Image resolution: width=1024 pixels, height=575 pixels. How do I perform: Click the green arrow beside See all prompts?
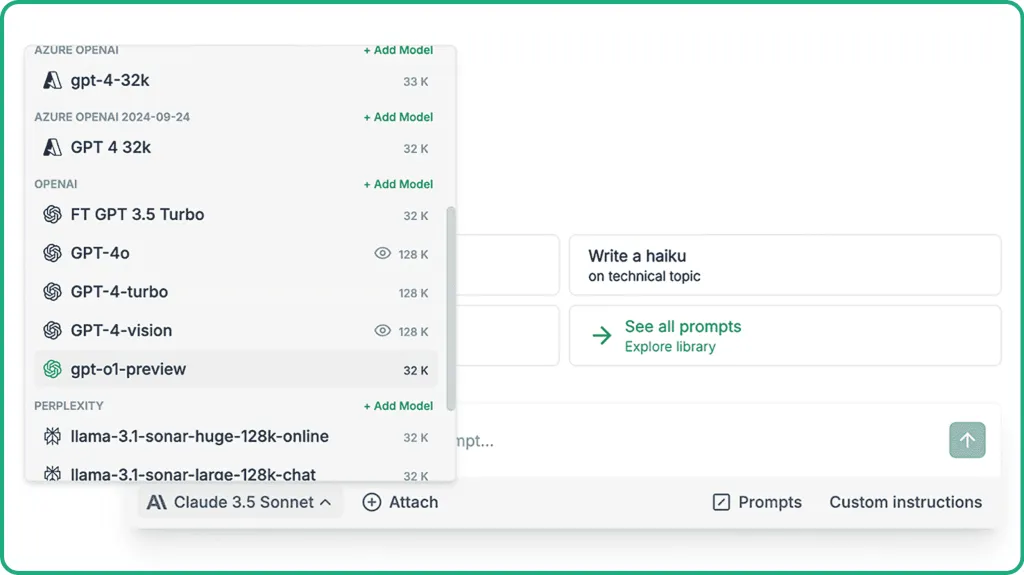click(x=601, y=336)
